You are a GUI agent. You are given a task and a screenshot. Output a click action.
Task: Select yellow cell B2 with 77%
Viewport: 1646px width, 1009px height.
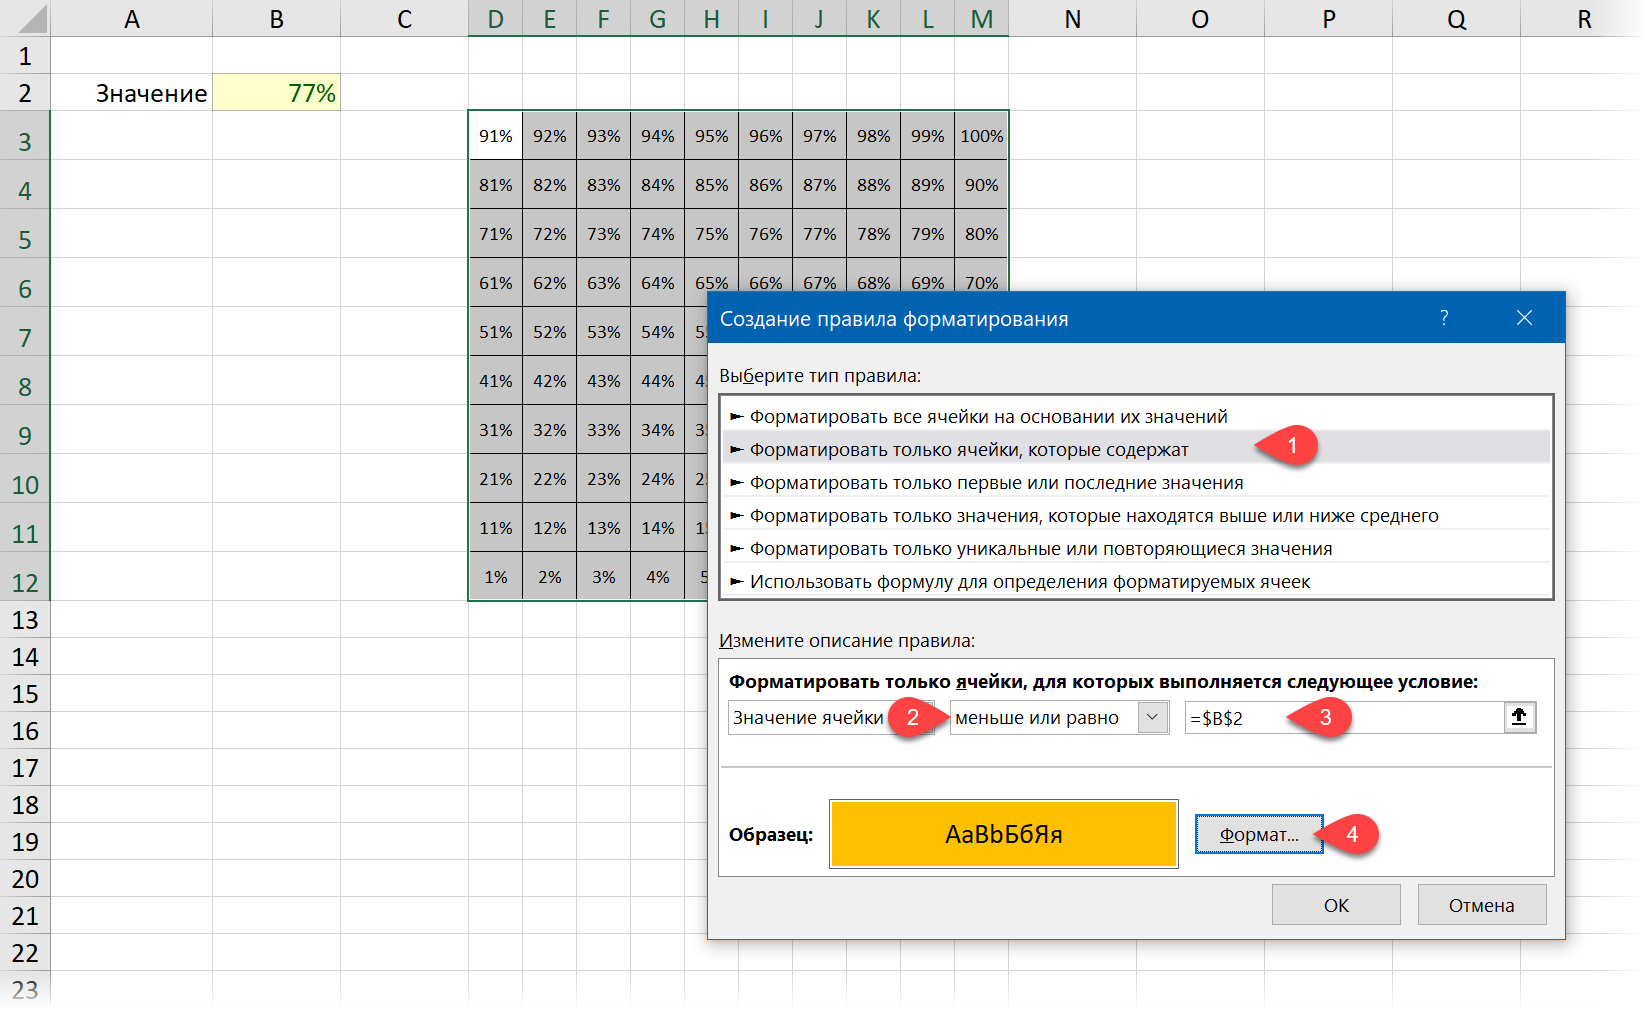(276, 93)
